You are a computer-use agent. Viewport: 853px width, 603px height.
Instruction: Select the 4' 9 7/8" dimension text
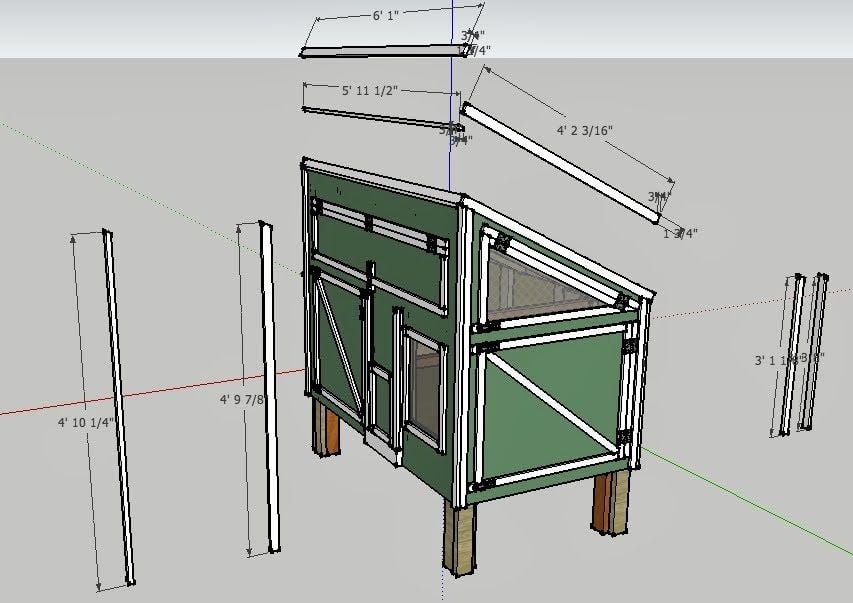point(243,400)
